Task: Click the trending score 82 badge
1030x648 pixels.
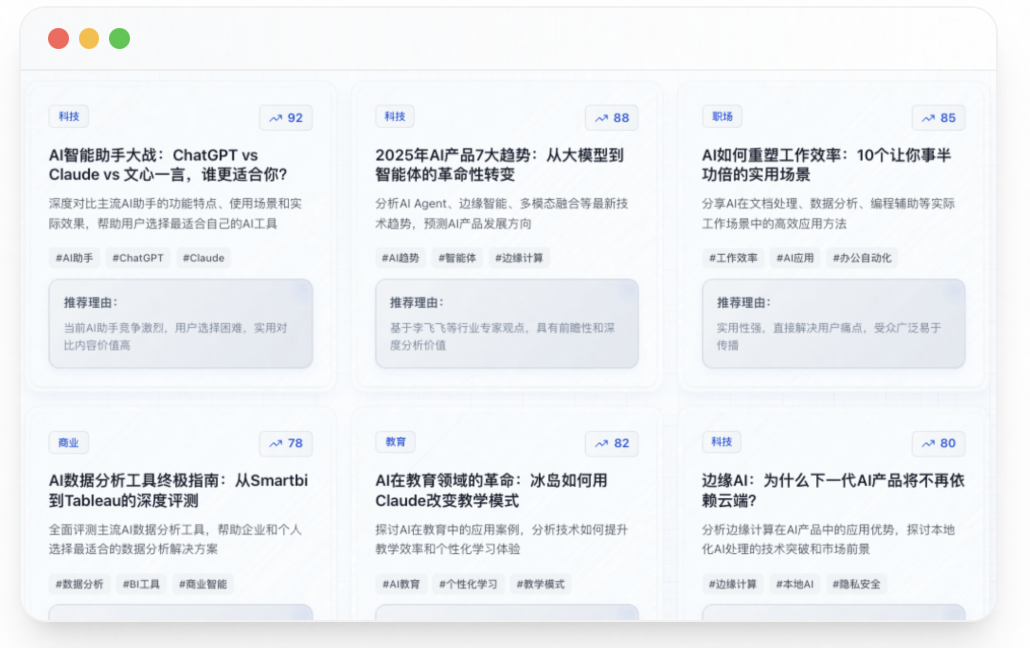Action: (x=612, y=444)
